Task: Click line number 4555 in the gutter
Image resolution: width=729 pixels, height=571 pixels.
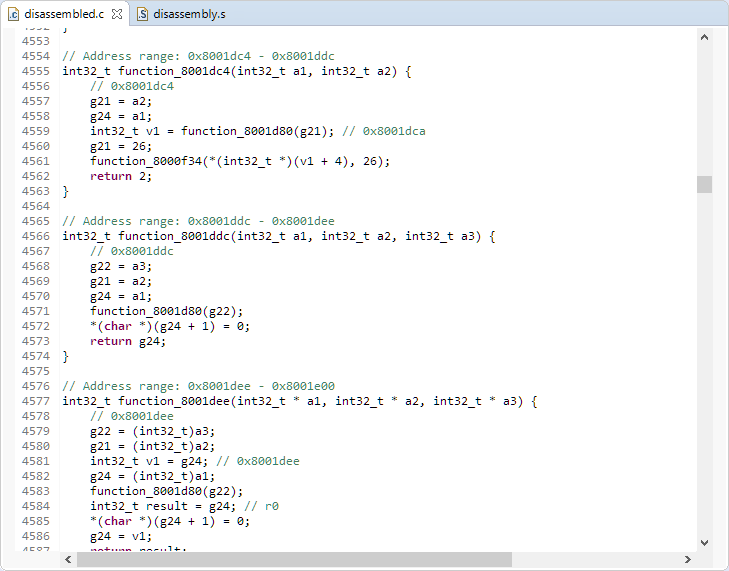Action: [x=36, y=71]
